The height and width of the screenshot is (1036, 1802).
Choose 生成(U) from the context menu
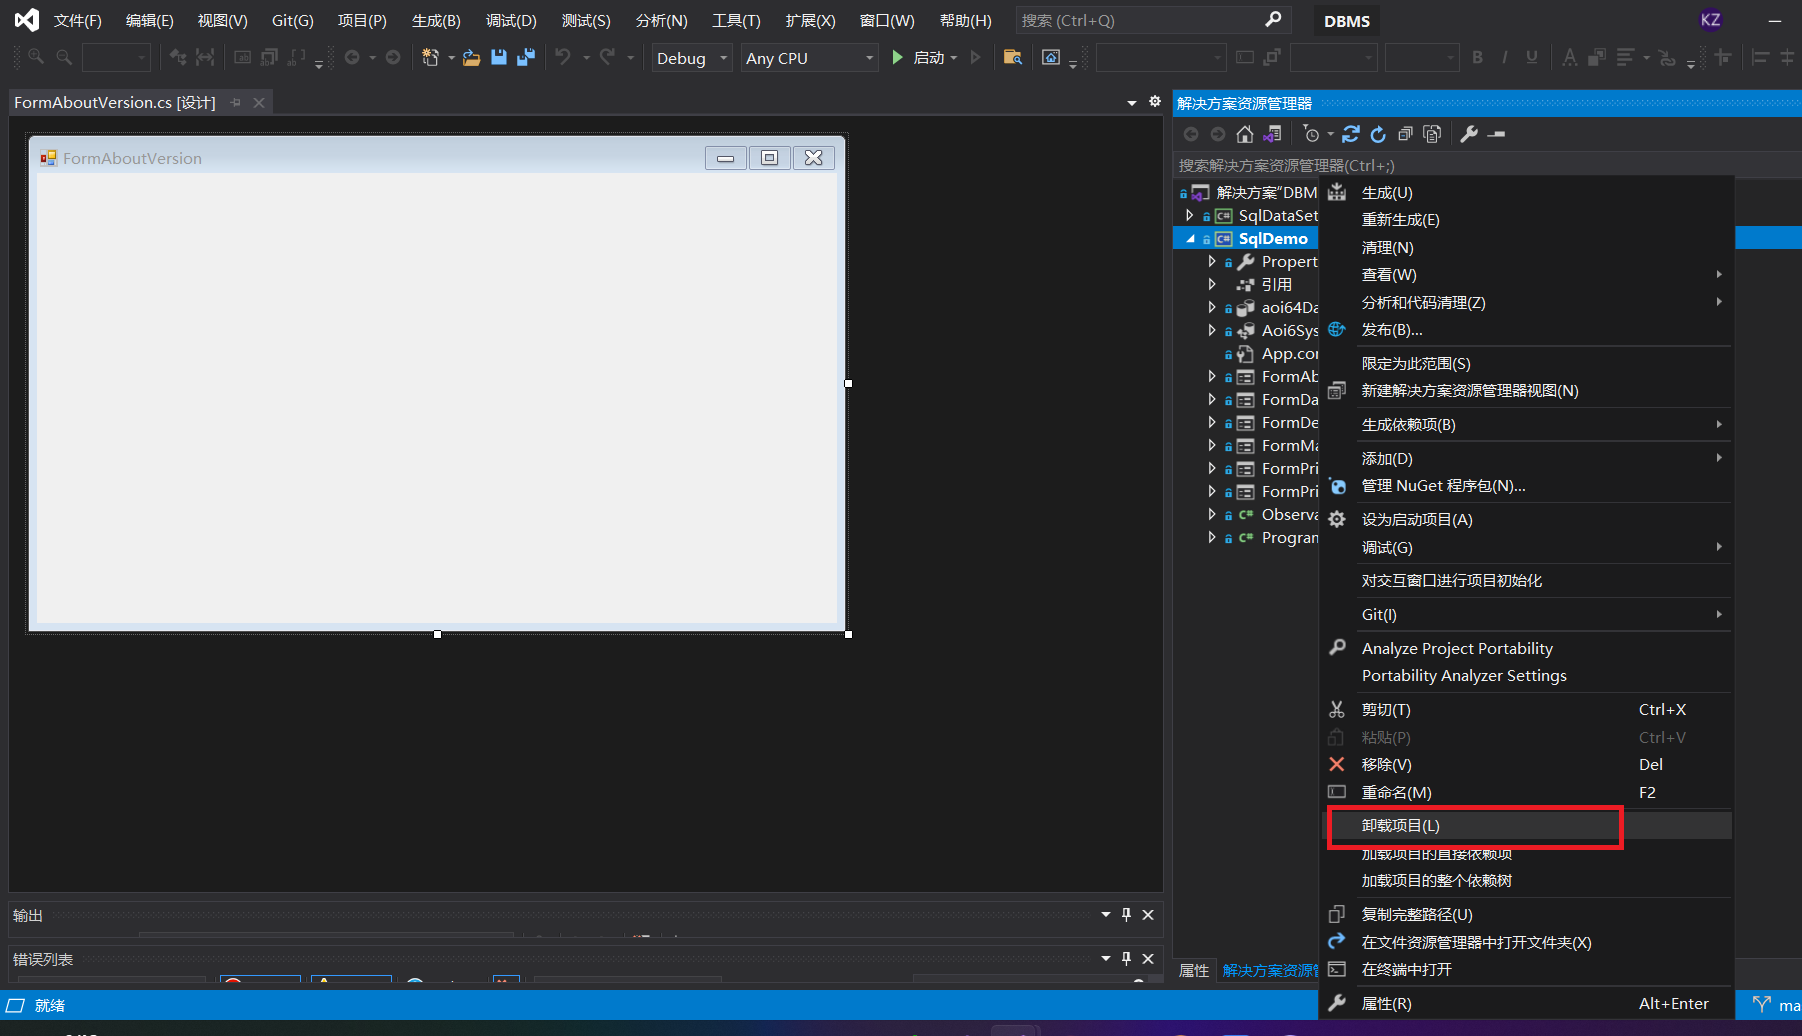pos(1527,192)
